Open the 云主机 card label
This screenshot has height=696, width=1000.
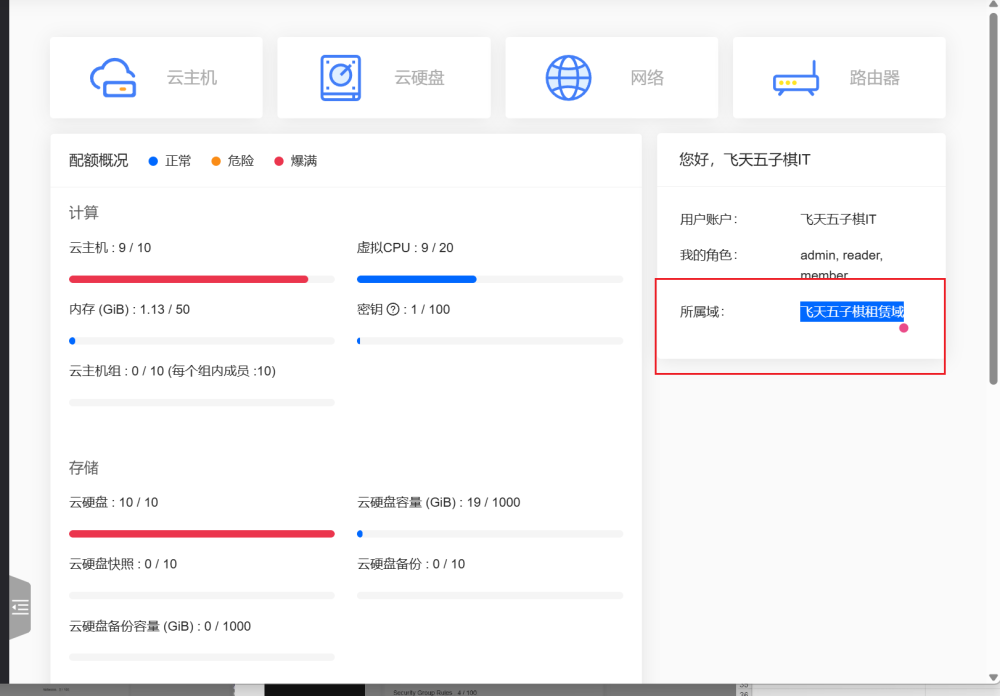pos(192,78)
